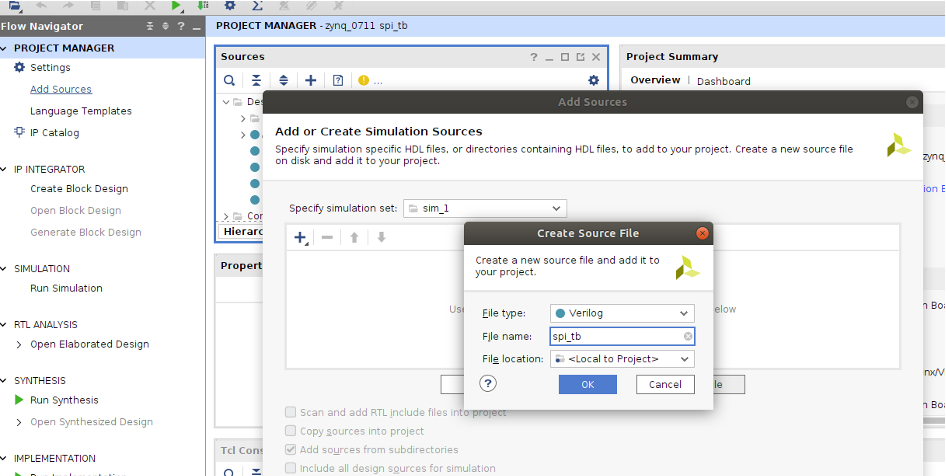Enable Scan and add RTL include files
The height and width of the screenshot is (476, 946).
[291, 413]
